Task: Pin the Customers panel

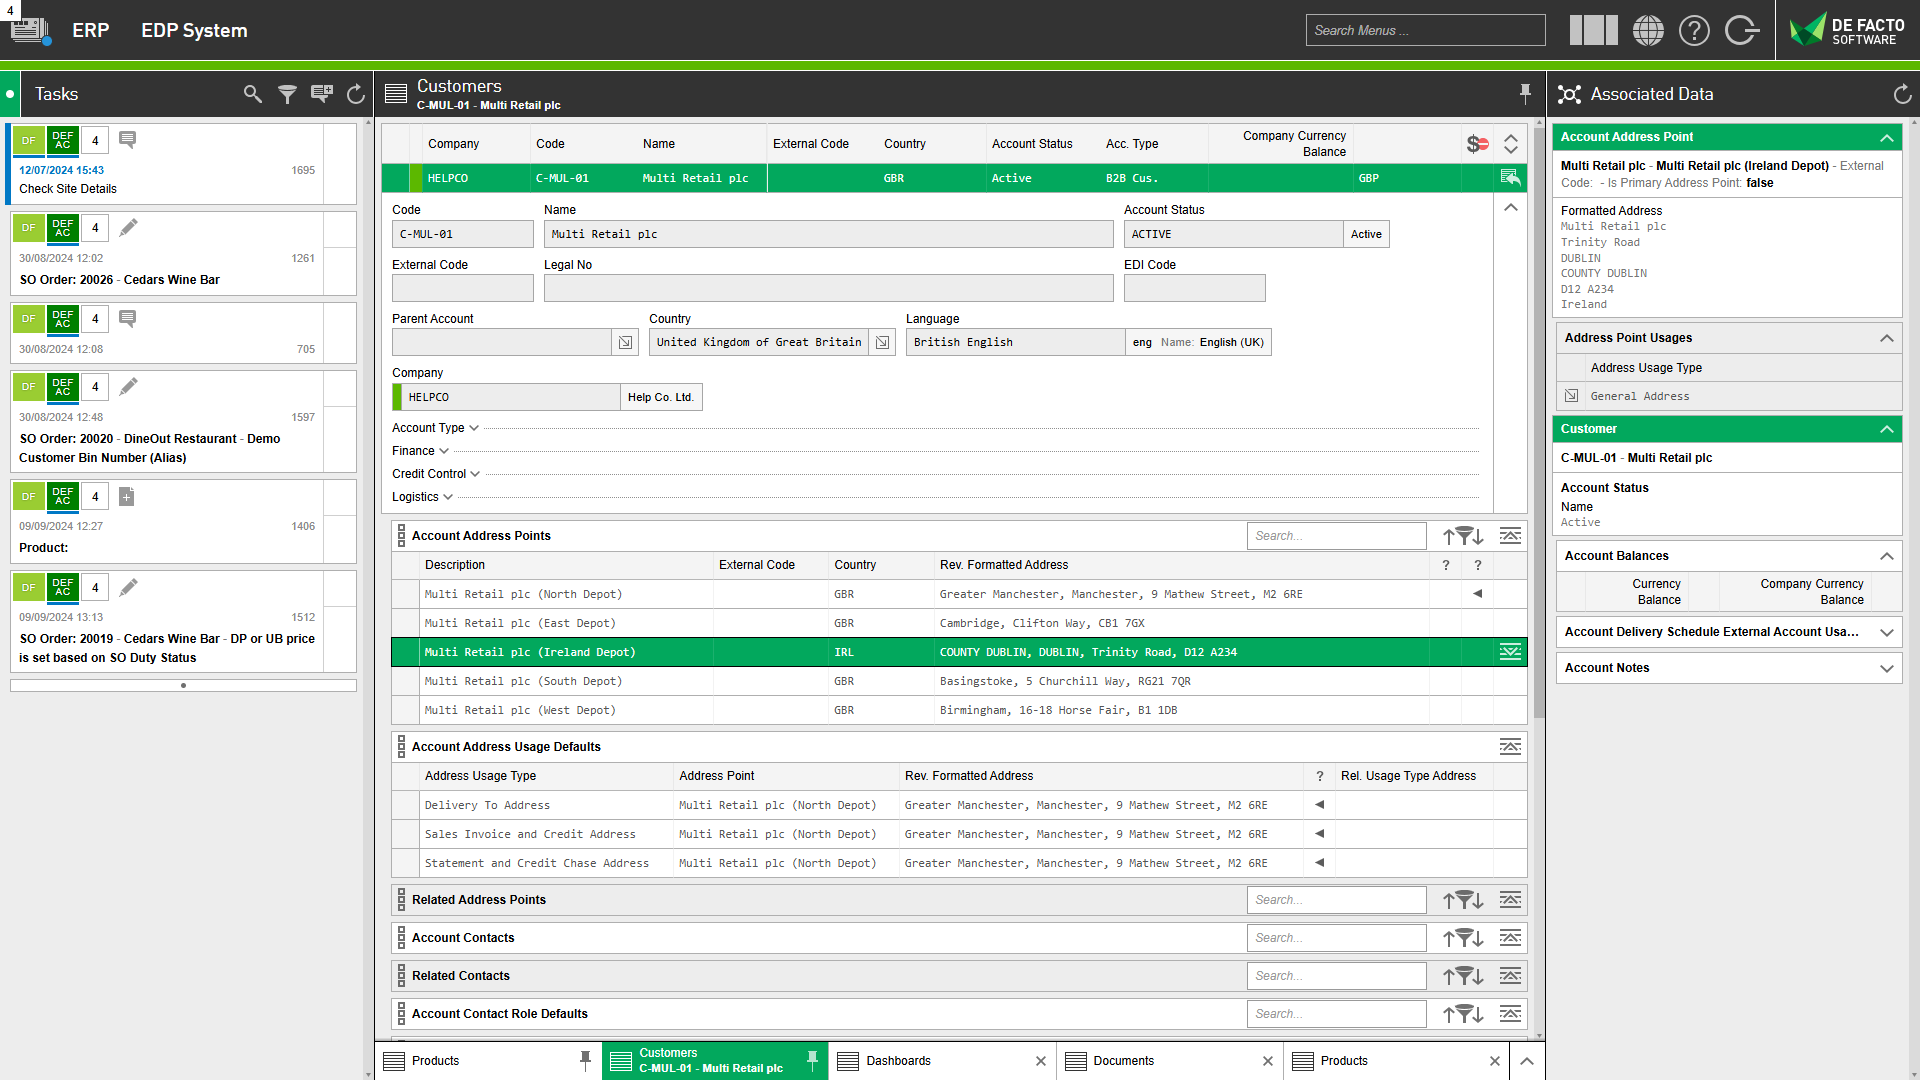Action: tap(1524, 93)
